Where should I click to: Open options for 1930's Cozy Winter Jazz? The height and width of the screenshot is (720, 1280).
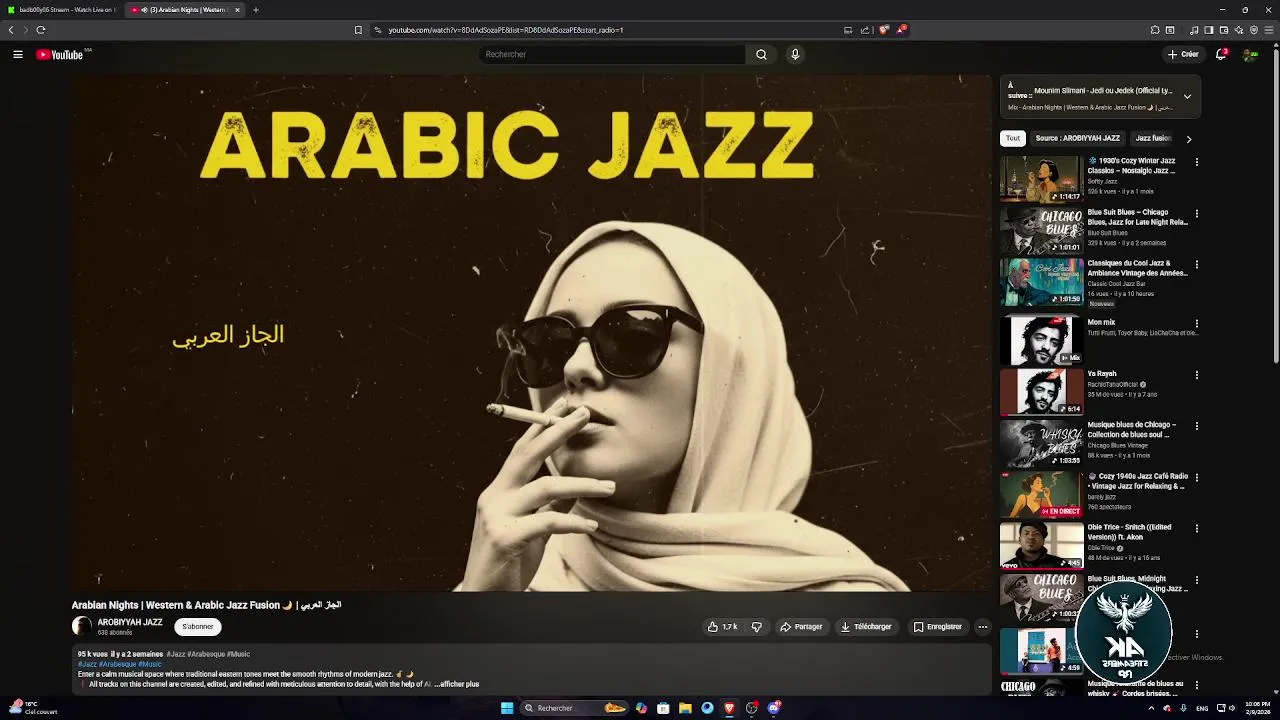tap(1196, 162)
